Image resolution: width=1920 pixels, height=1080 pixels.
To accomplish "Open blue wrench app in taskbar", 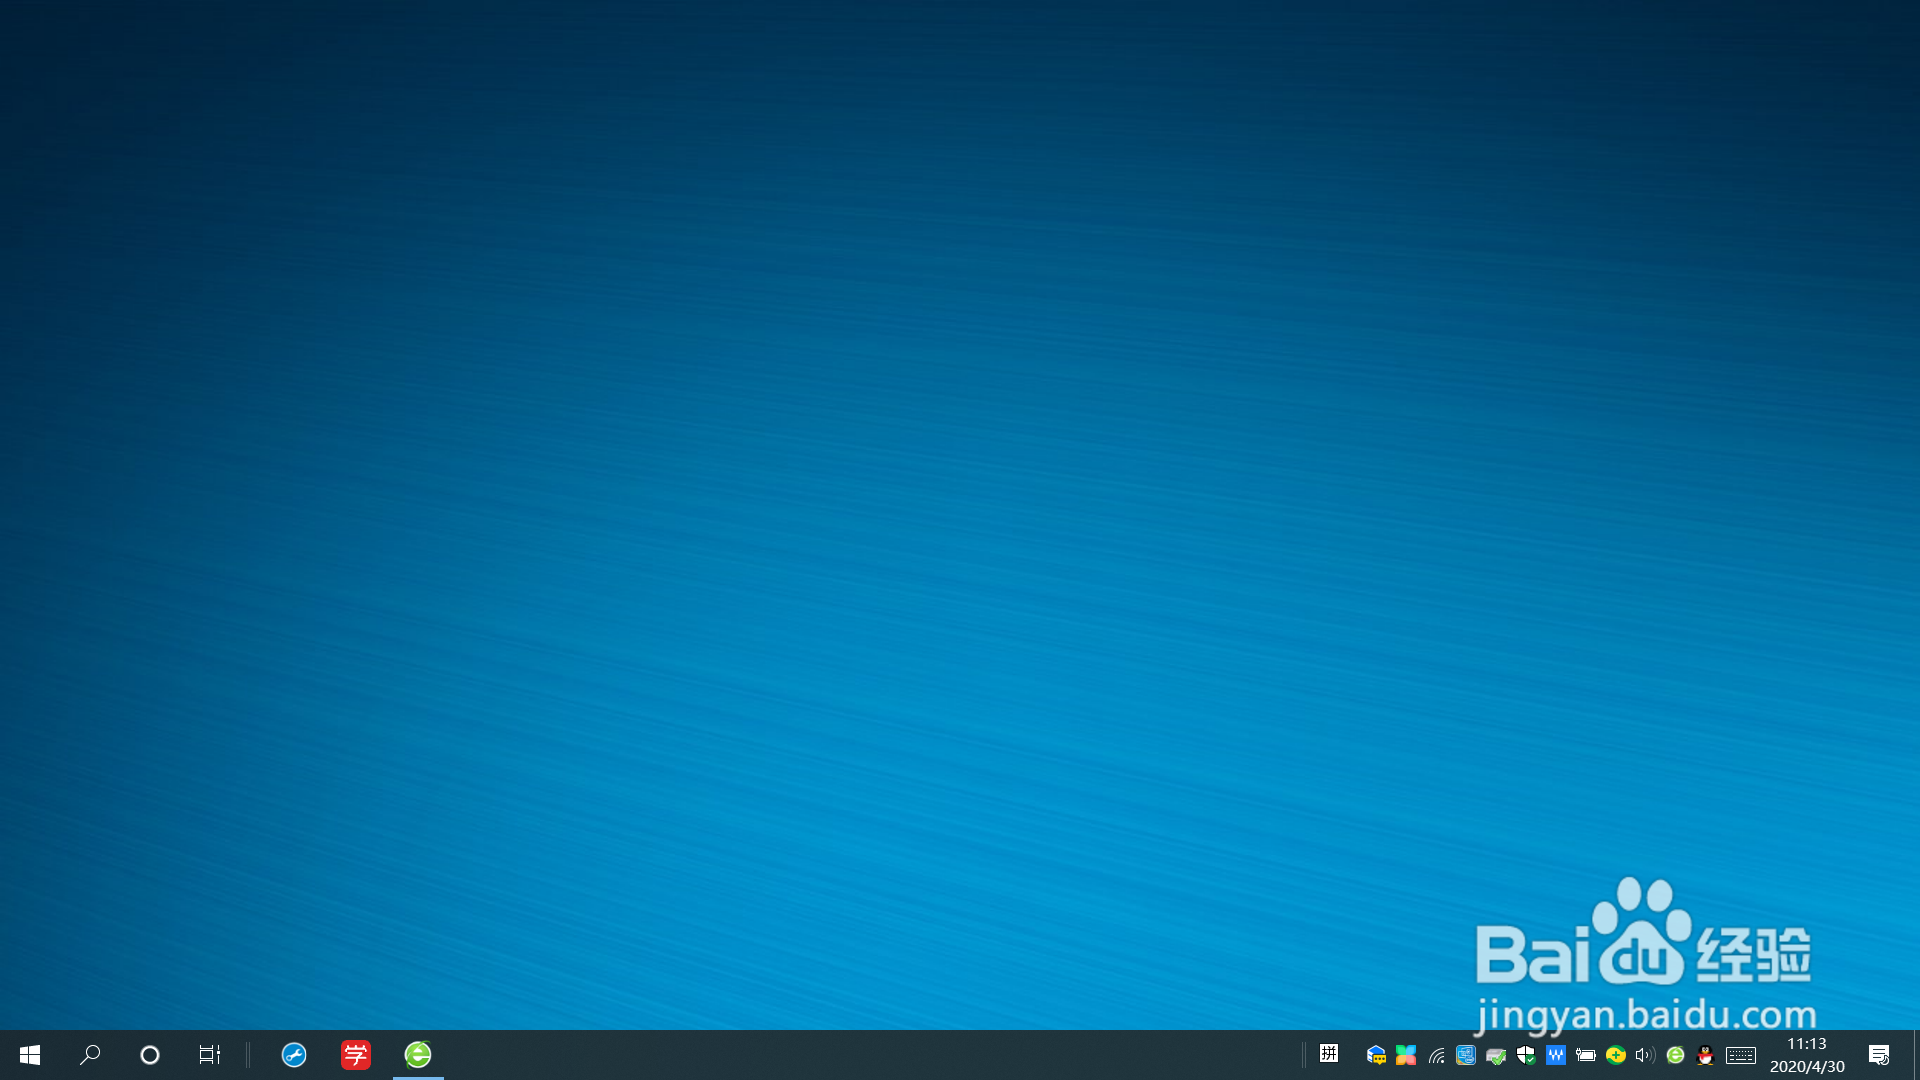I will click(294, 1055).
